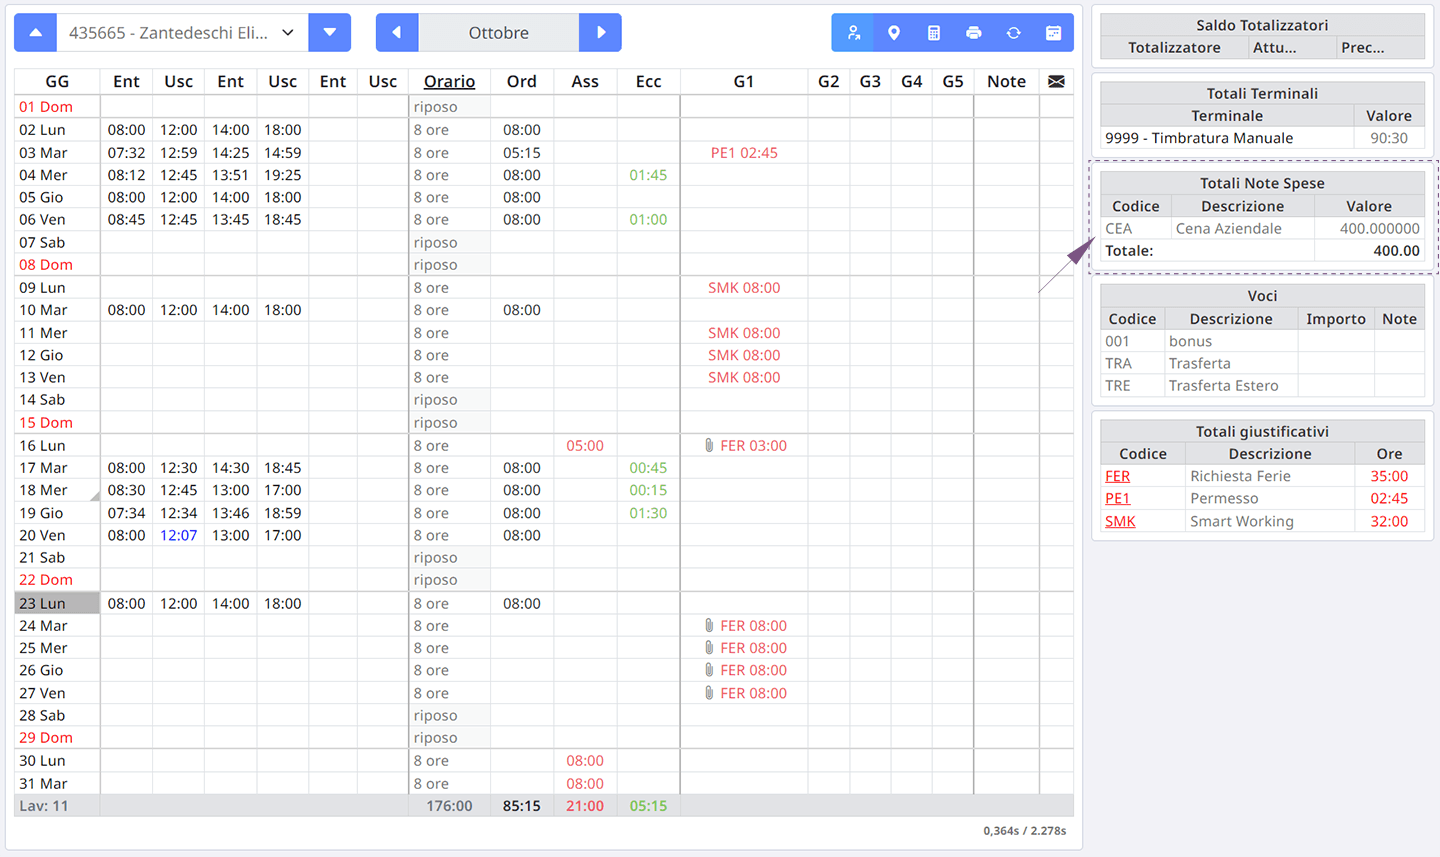Go to previous month arrow

[x=397, y=33]
